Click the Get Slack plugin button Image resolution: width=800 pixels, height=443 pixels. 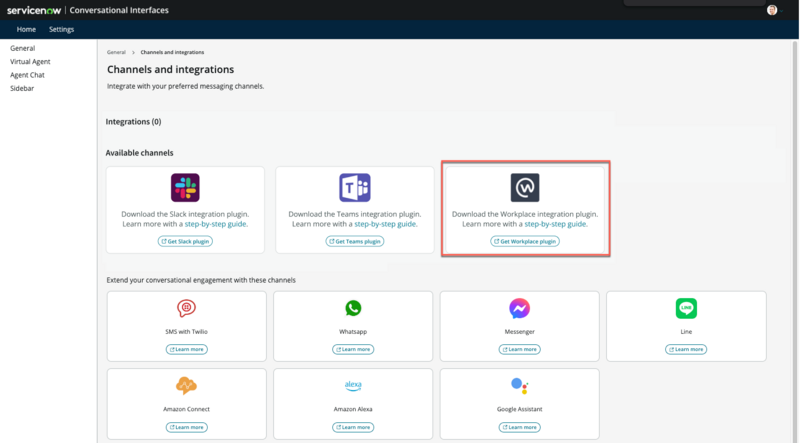point(185,241)
